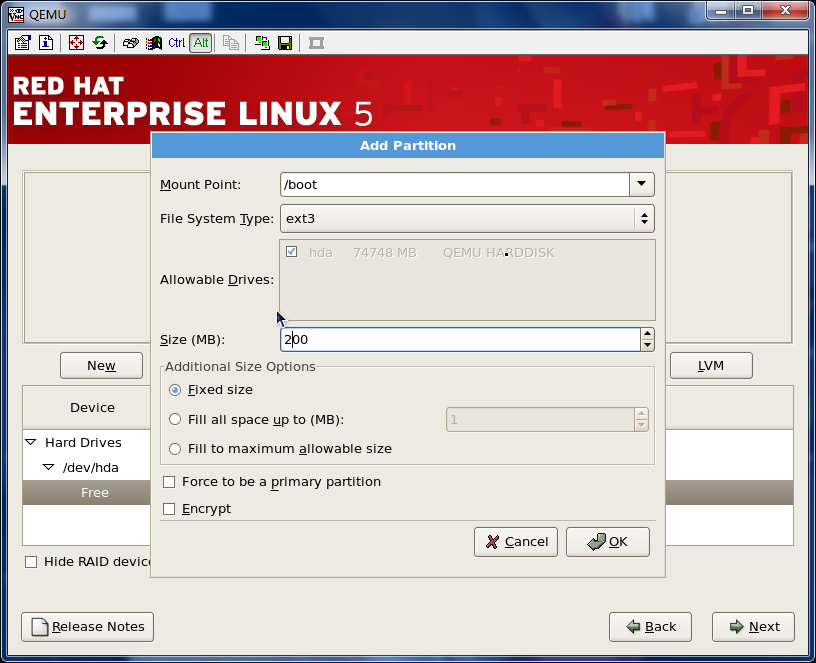
Task: Click the '74748 MB' drive size text
Action: [x=385, y=253]
